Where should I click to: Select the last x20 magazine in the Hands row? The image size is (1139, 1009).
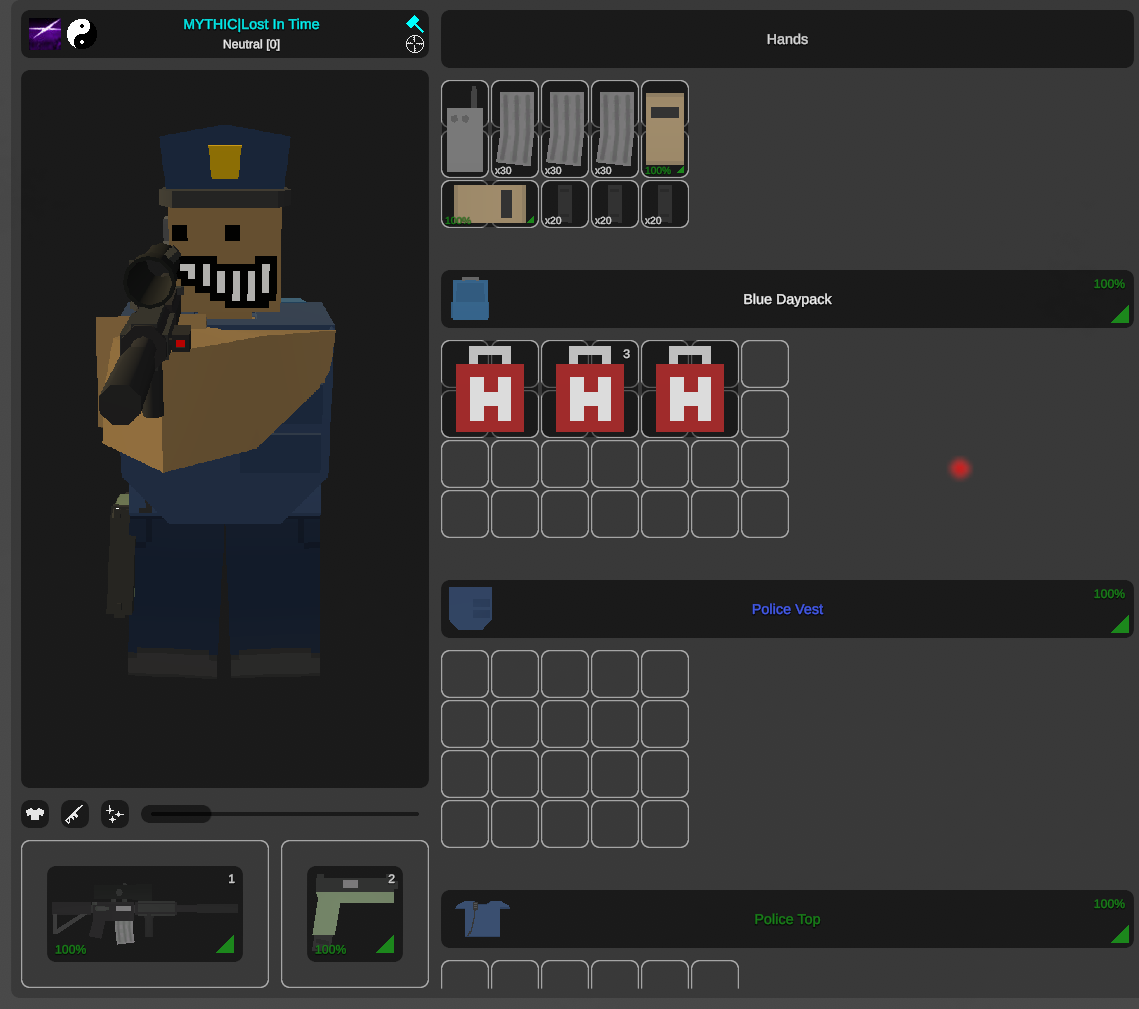point(665,204)
